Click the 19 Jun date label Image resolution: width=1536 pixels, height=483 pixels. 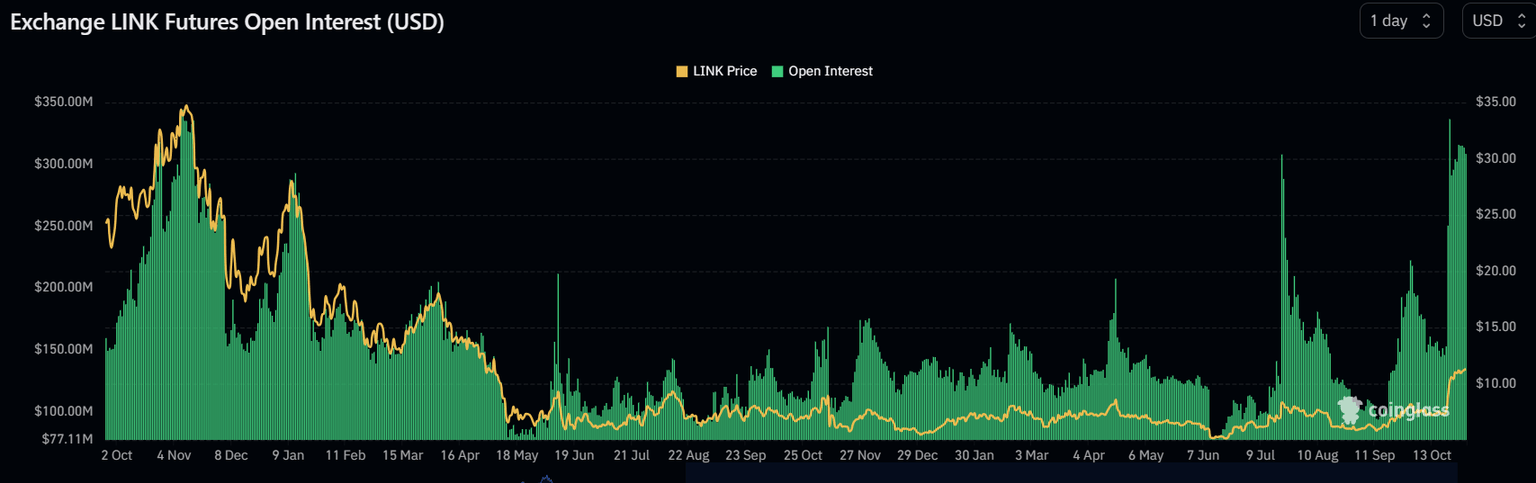575,455
